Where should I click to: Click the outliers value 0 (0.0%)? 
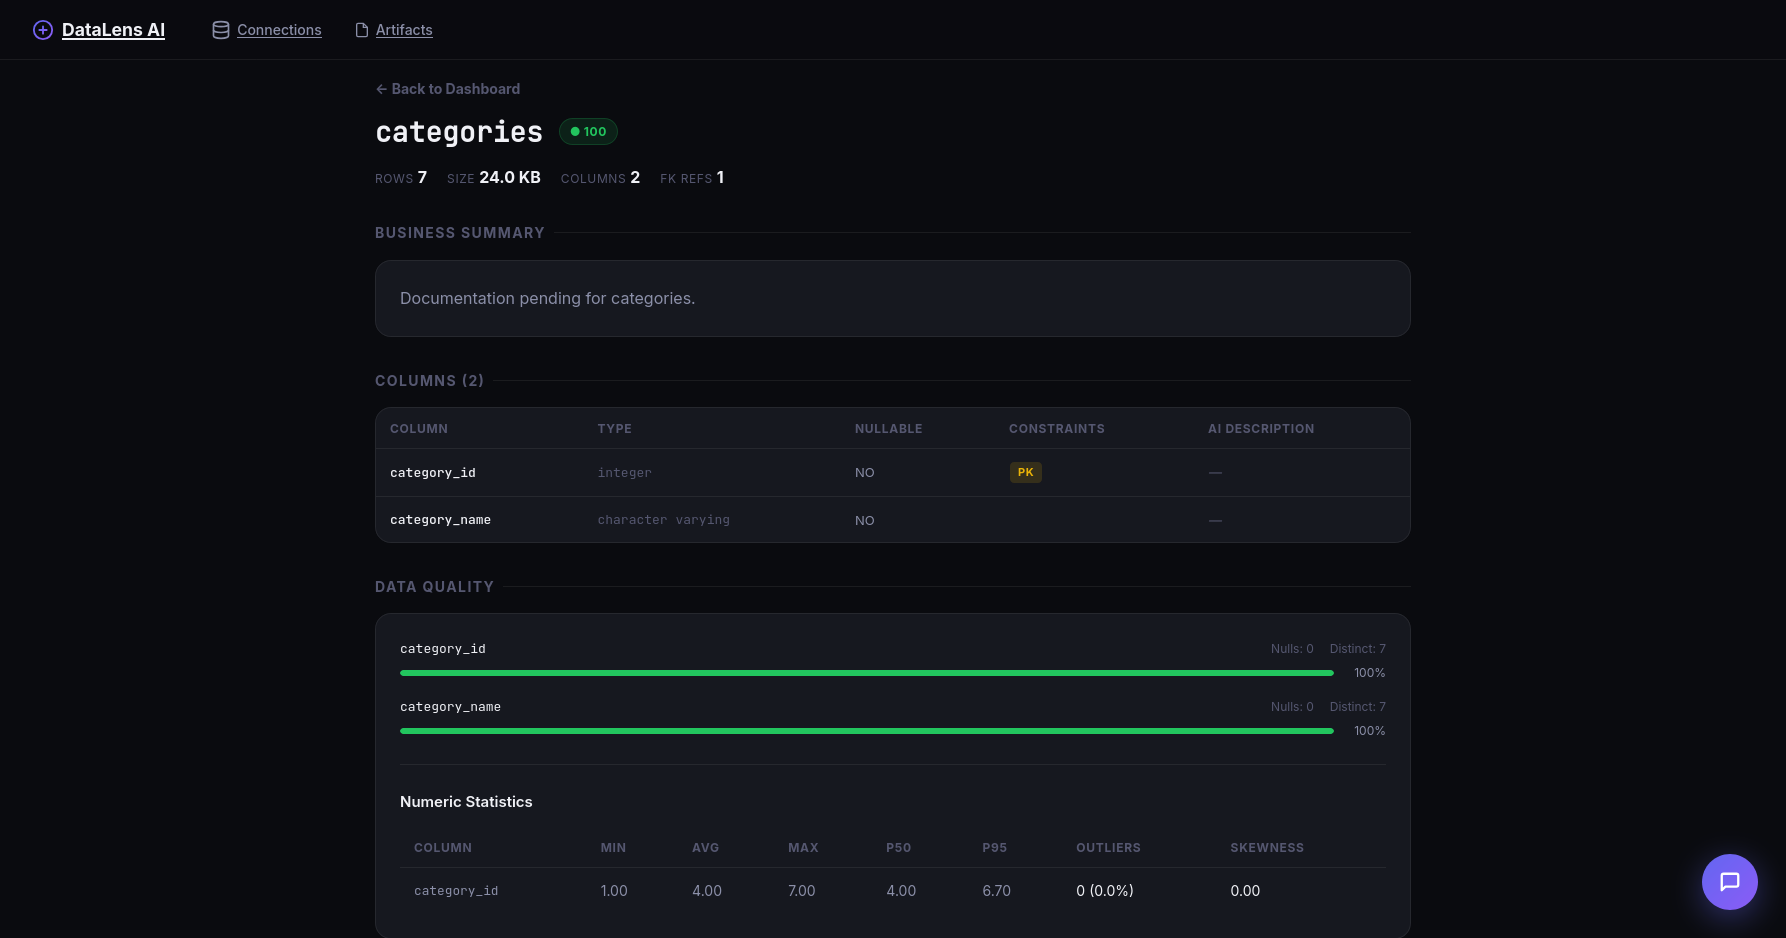[x=1105, y=891]
